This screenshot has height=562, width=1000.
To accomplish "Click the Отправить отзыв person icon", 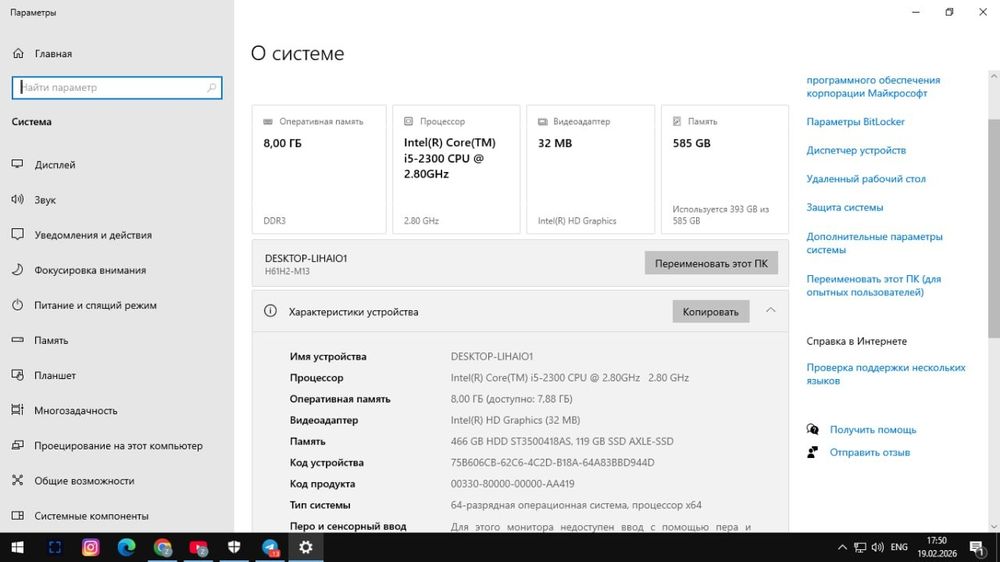I will point(812,452).
